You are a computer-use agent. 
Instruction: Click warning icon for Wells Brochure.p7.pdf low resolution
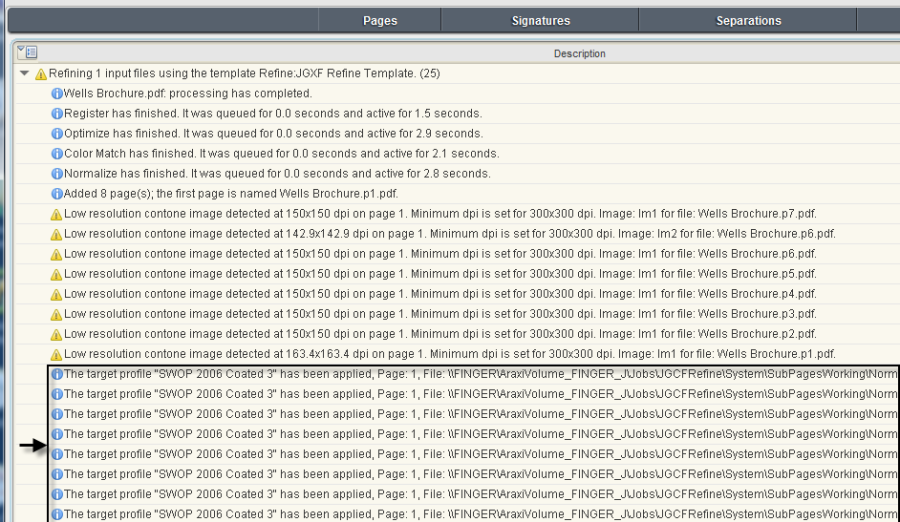pos(56,215)
